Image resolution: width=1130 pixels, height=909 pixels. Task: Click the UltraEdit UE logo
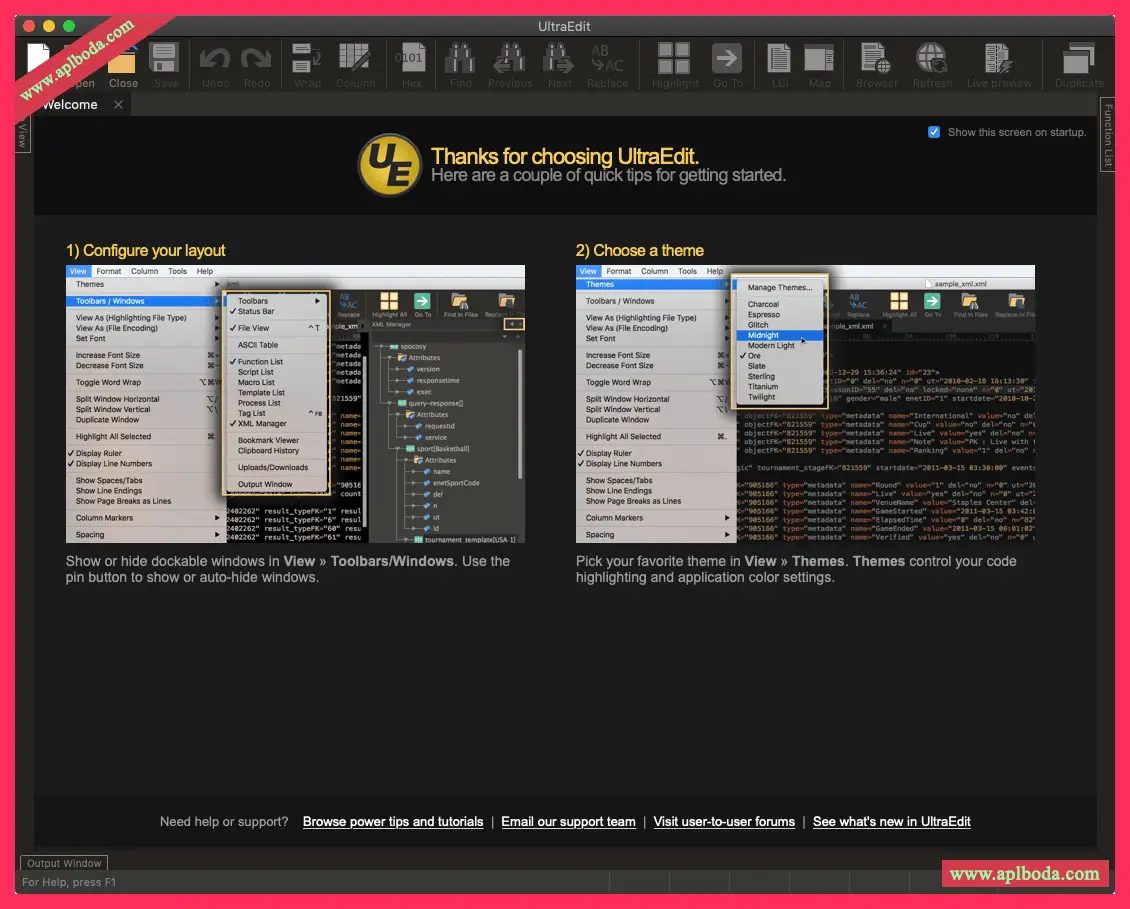(389, 165)
